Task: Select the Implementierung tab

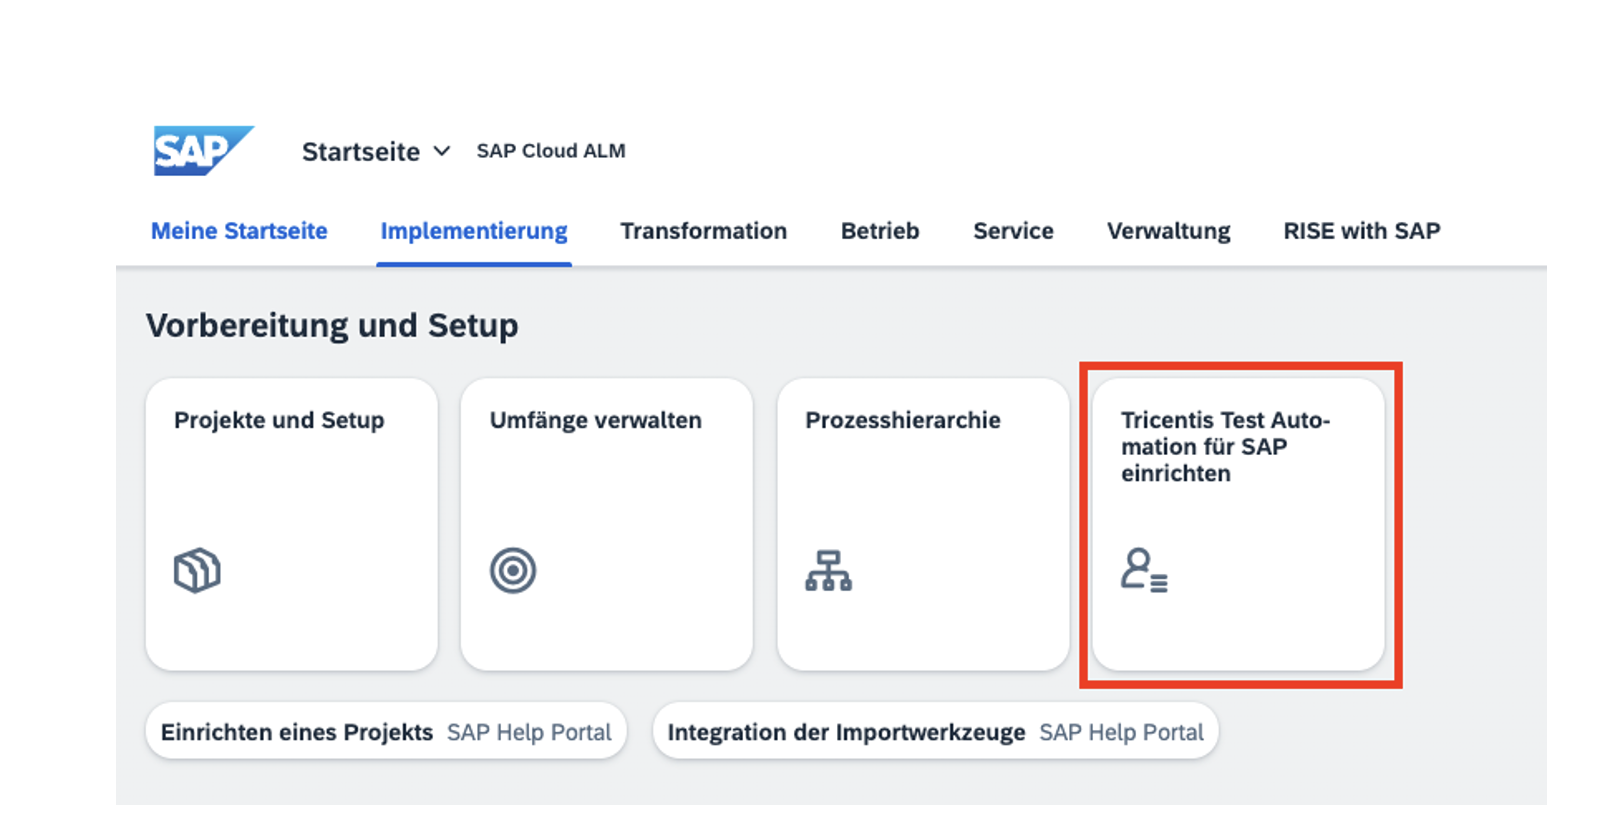Action: click(474, 231)
